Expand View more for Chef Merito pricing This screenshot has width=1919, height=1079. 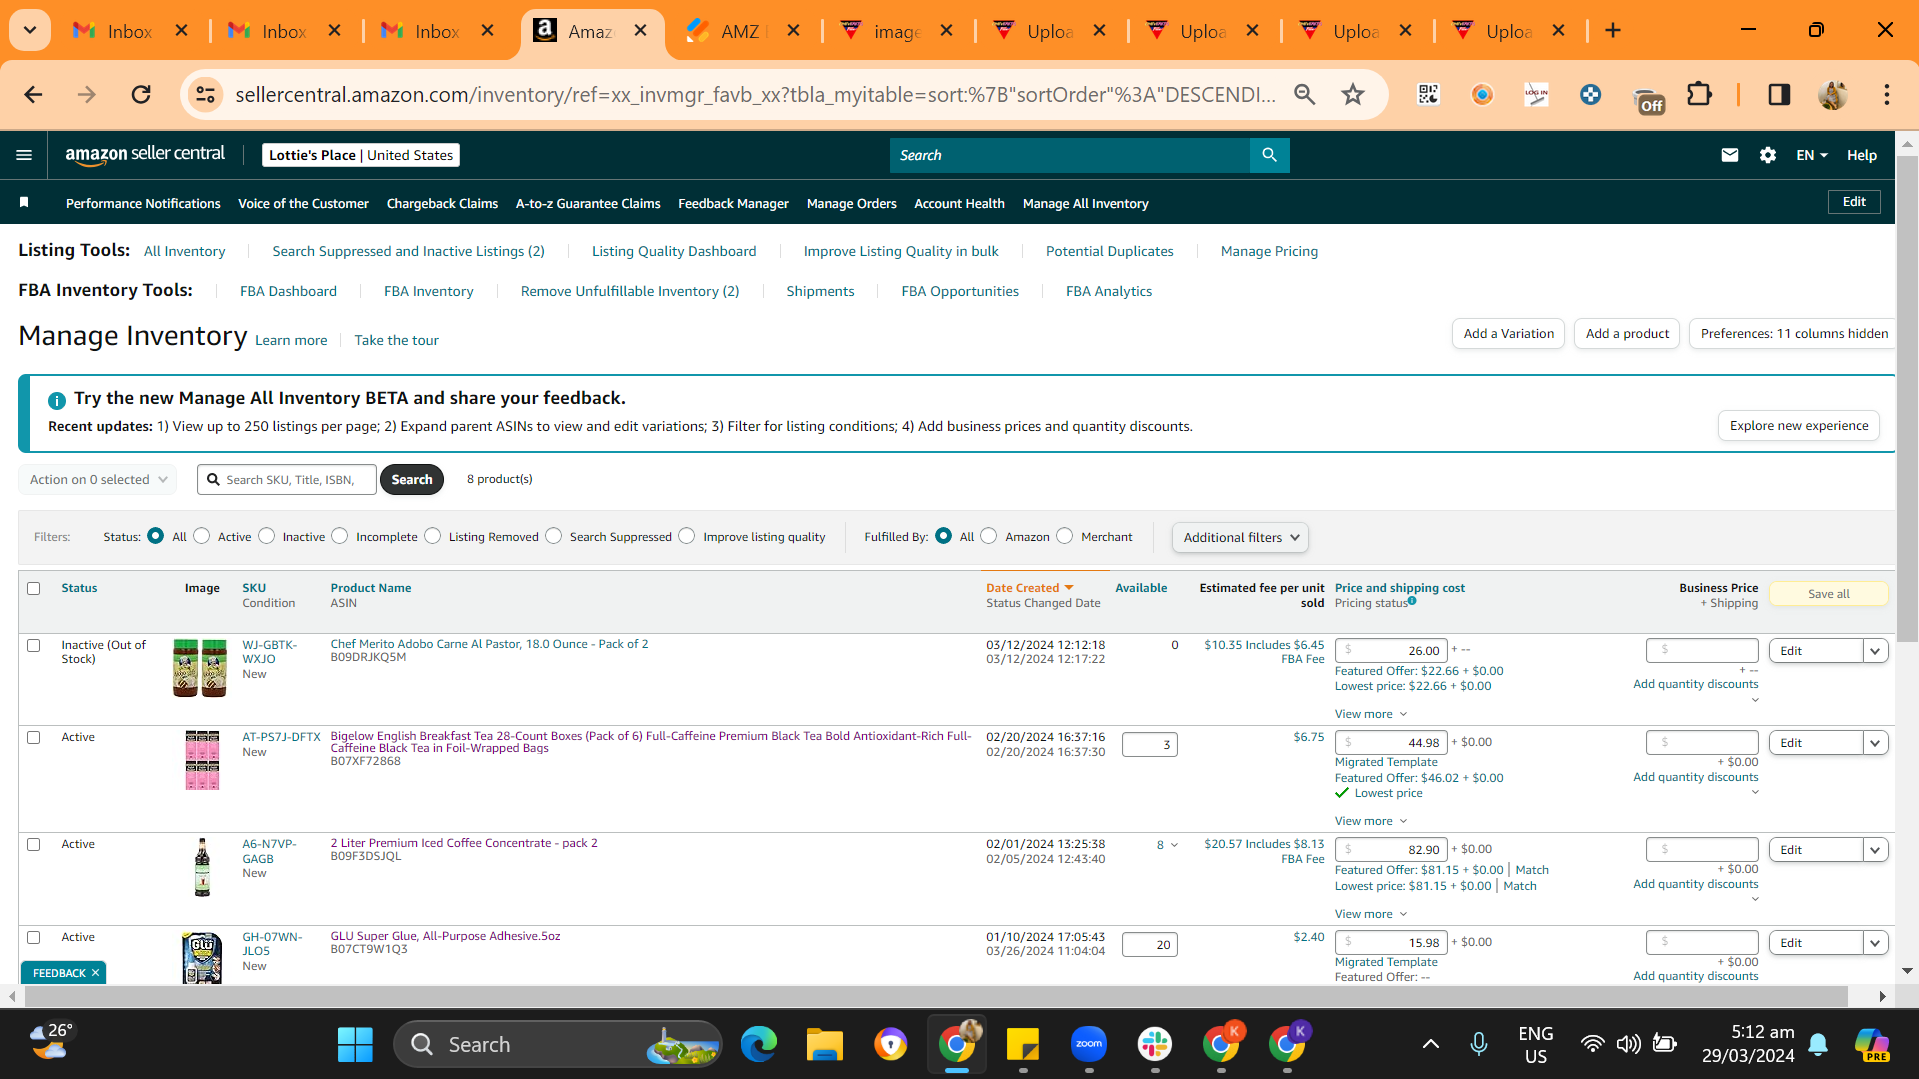point(1371,714)
